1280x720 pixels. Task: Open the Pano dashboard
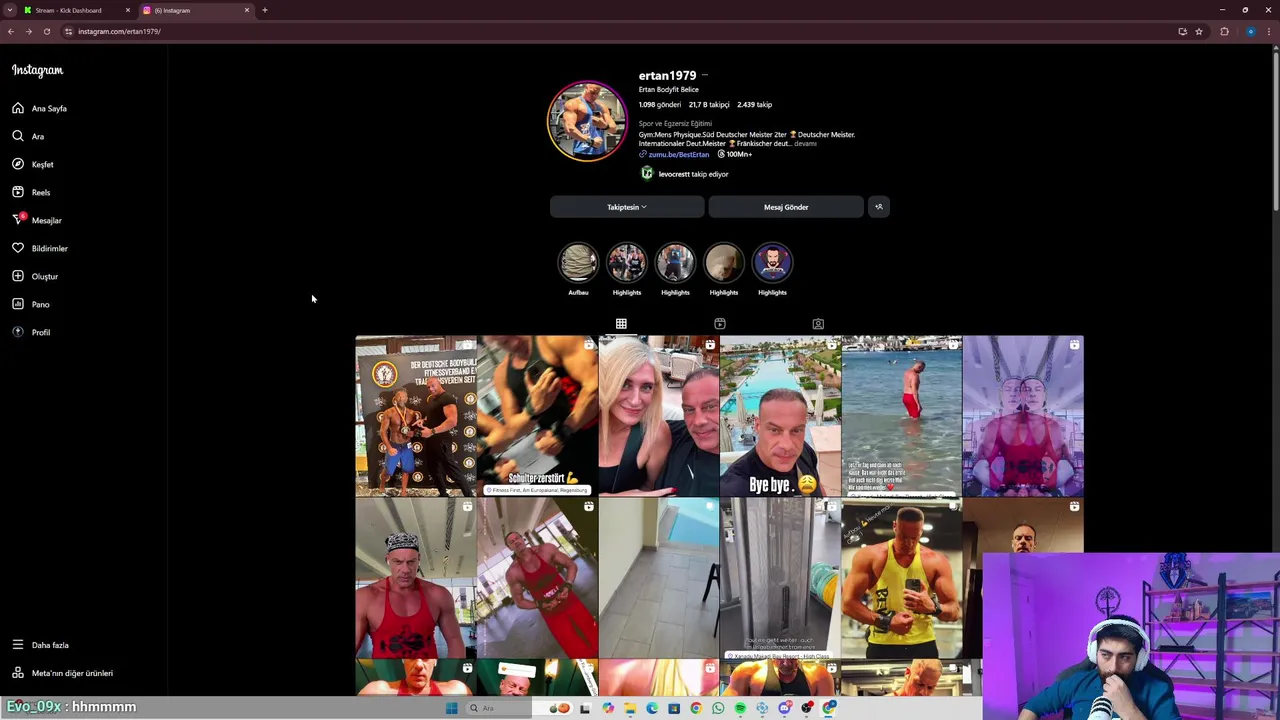pos(31,304)
